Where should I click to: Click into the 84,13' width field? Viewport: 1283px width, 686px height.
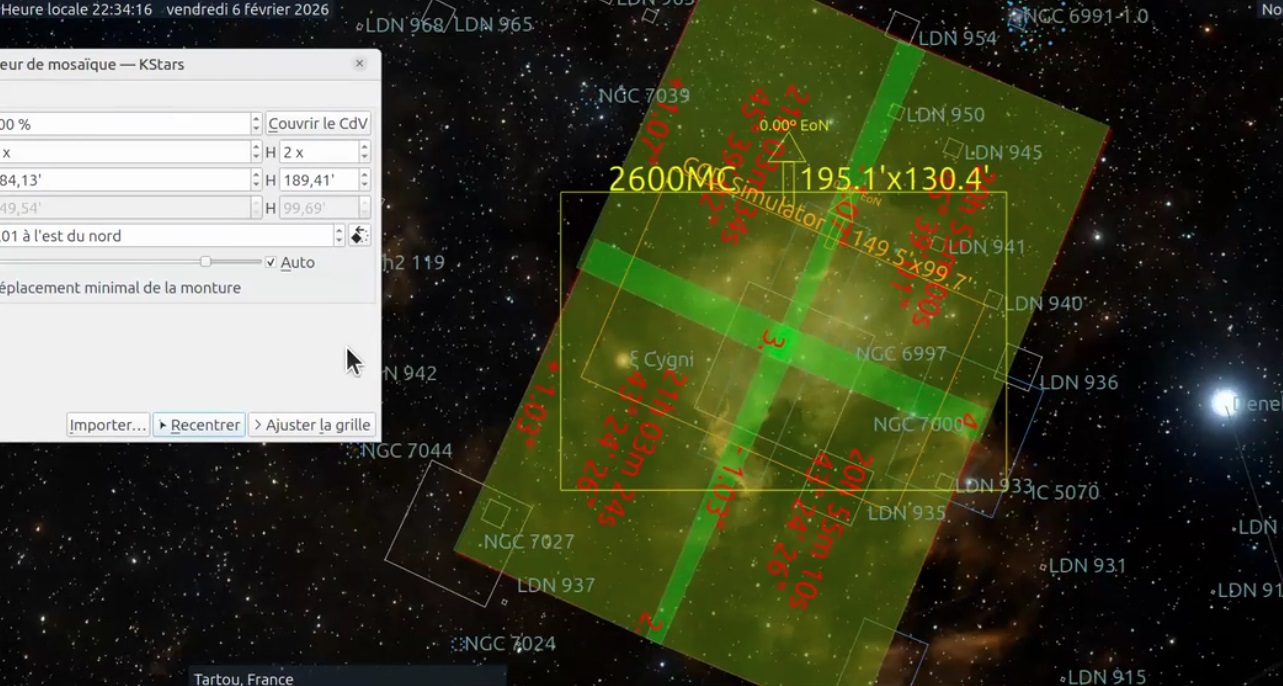coord(120,180)
